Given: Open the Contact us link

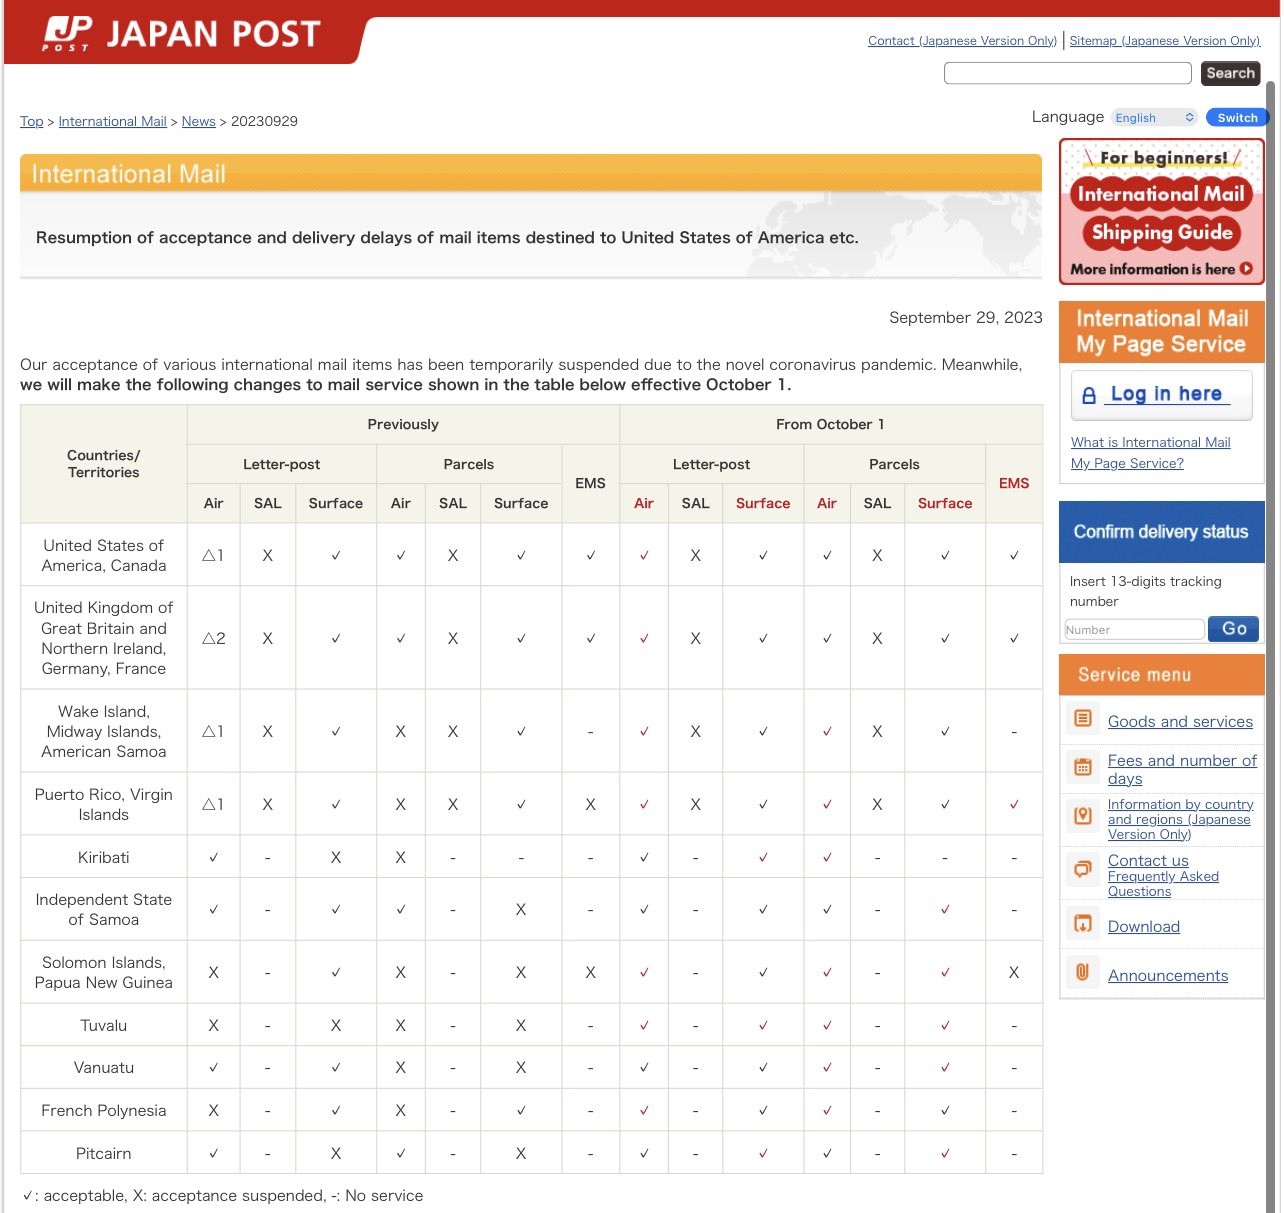Looking at the screenshot, I should coord(1148,860).
